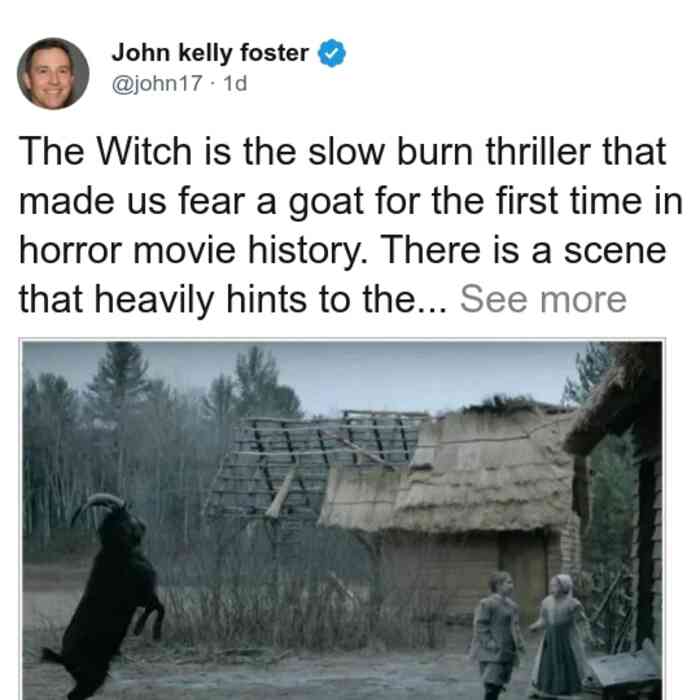Viewport: 700px width, 700px height.
Task: Click the girl wearing the bonnet
Action: click(x=560, y=636)
